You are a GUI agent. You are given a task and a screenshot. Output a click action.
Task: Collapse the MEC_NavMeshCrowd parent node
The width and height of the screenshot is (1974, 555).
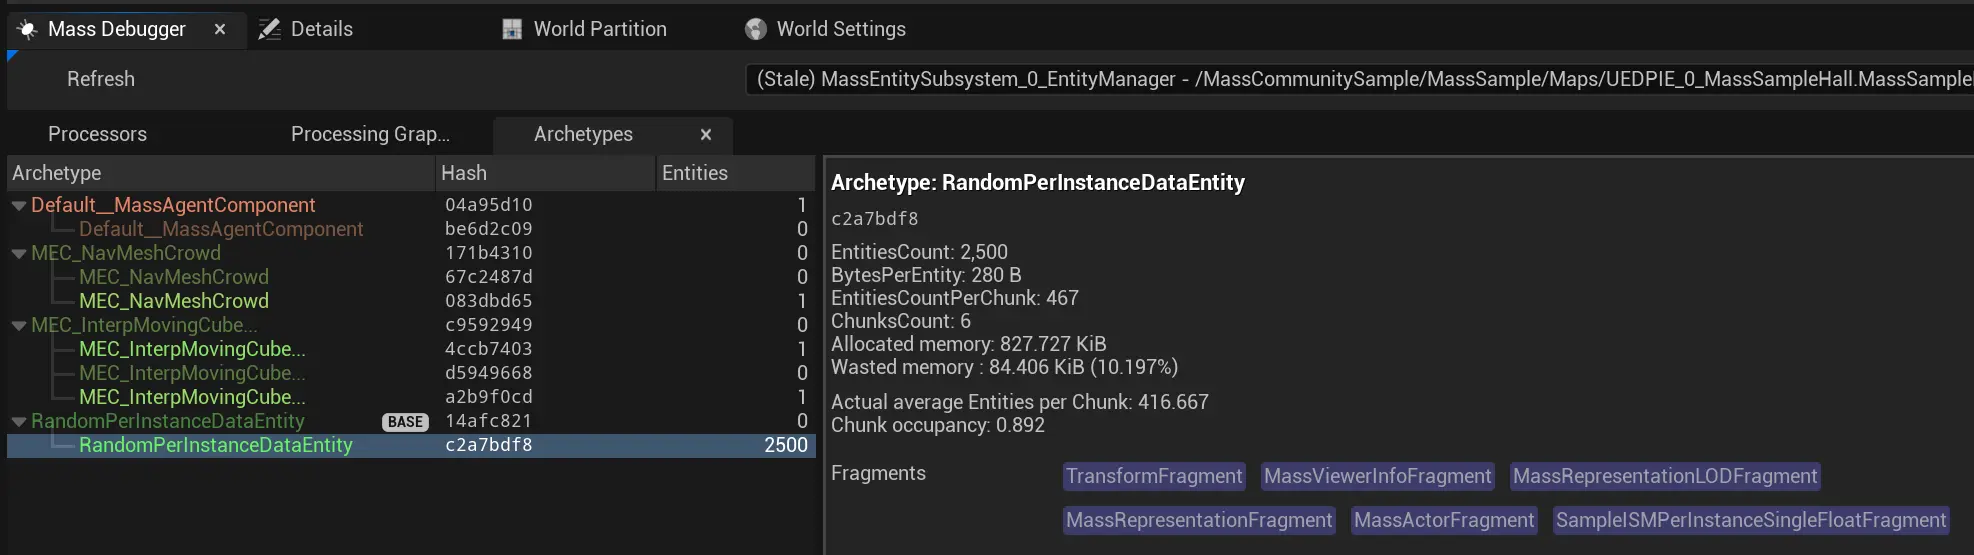coord(19,254)
